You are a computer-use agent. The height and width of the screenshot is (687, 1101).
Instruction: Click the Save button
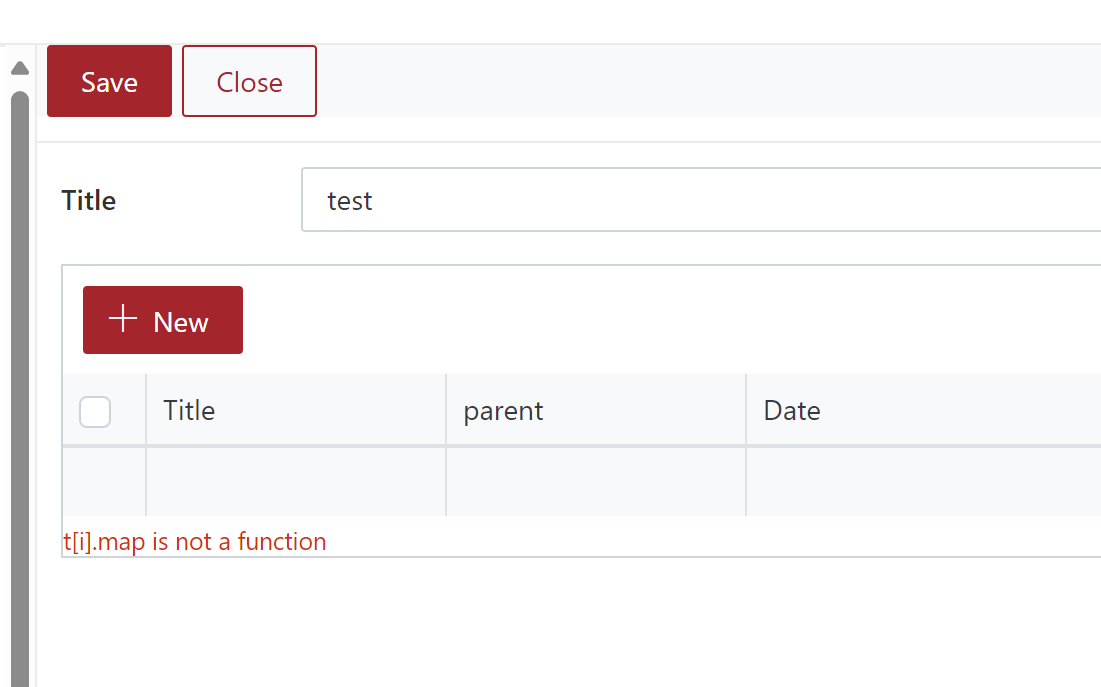click(109, 81)
